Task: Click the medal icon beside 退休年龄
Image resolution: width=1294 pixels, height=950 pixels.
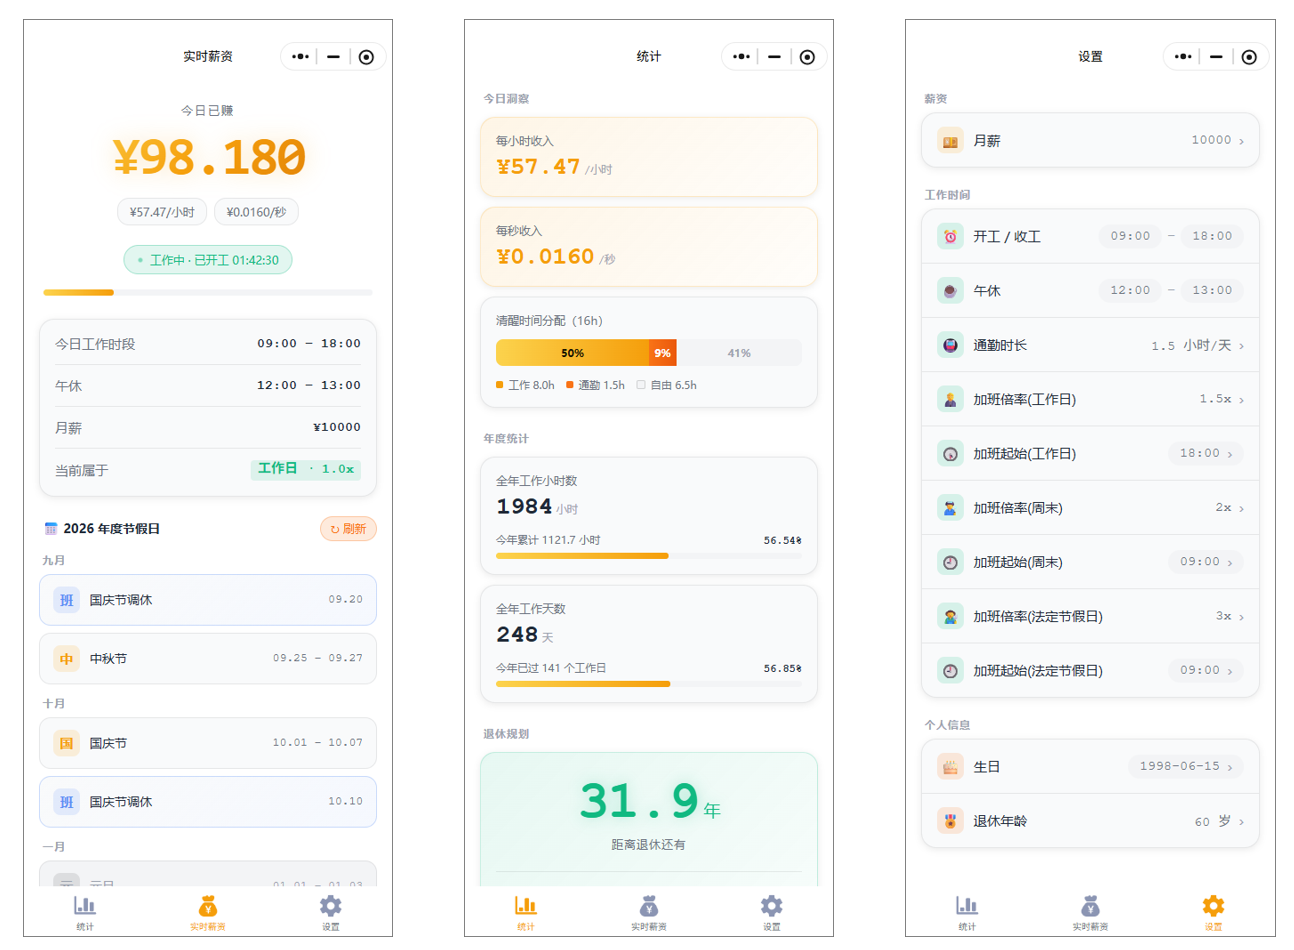Action: click(x=950, y=821)
